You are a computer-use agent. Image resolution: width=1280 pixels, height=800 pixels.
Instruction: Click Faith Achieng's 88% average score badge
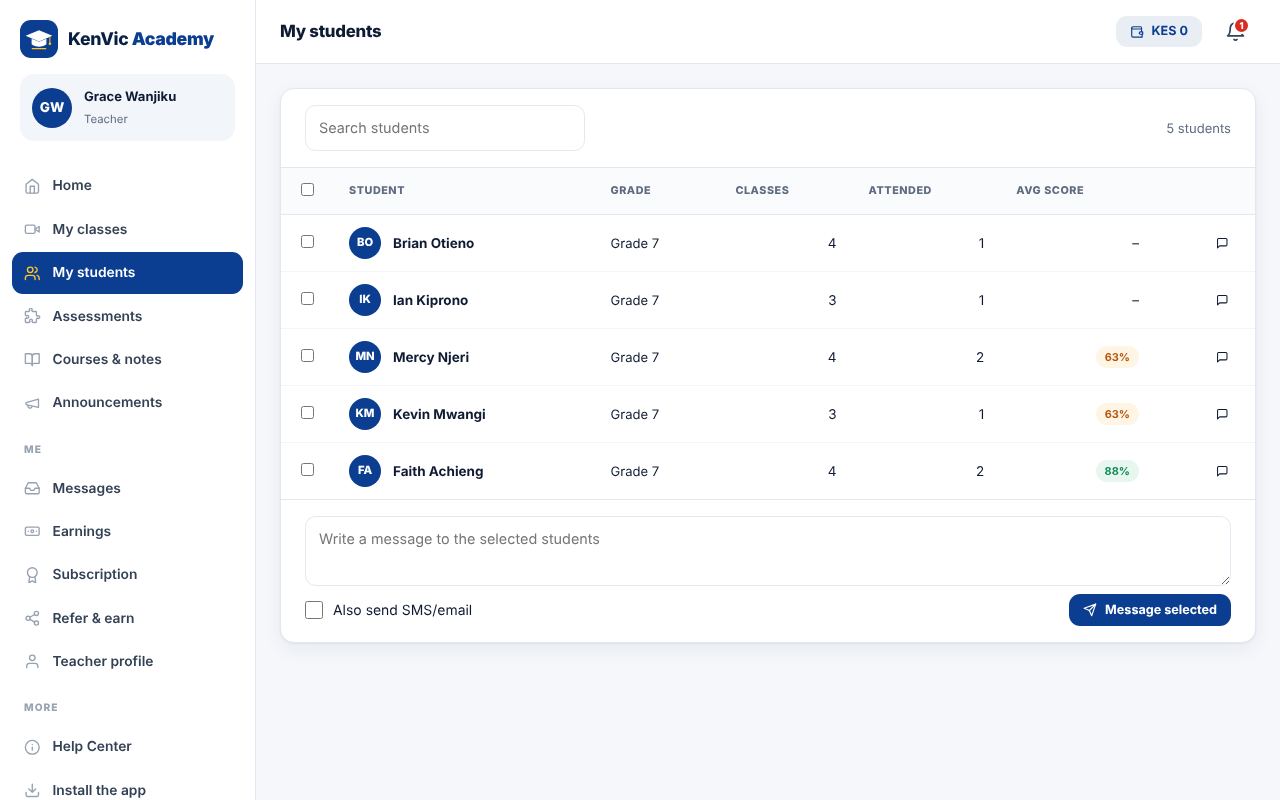[x=1117, y=471]
